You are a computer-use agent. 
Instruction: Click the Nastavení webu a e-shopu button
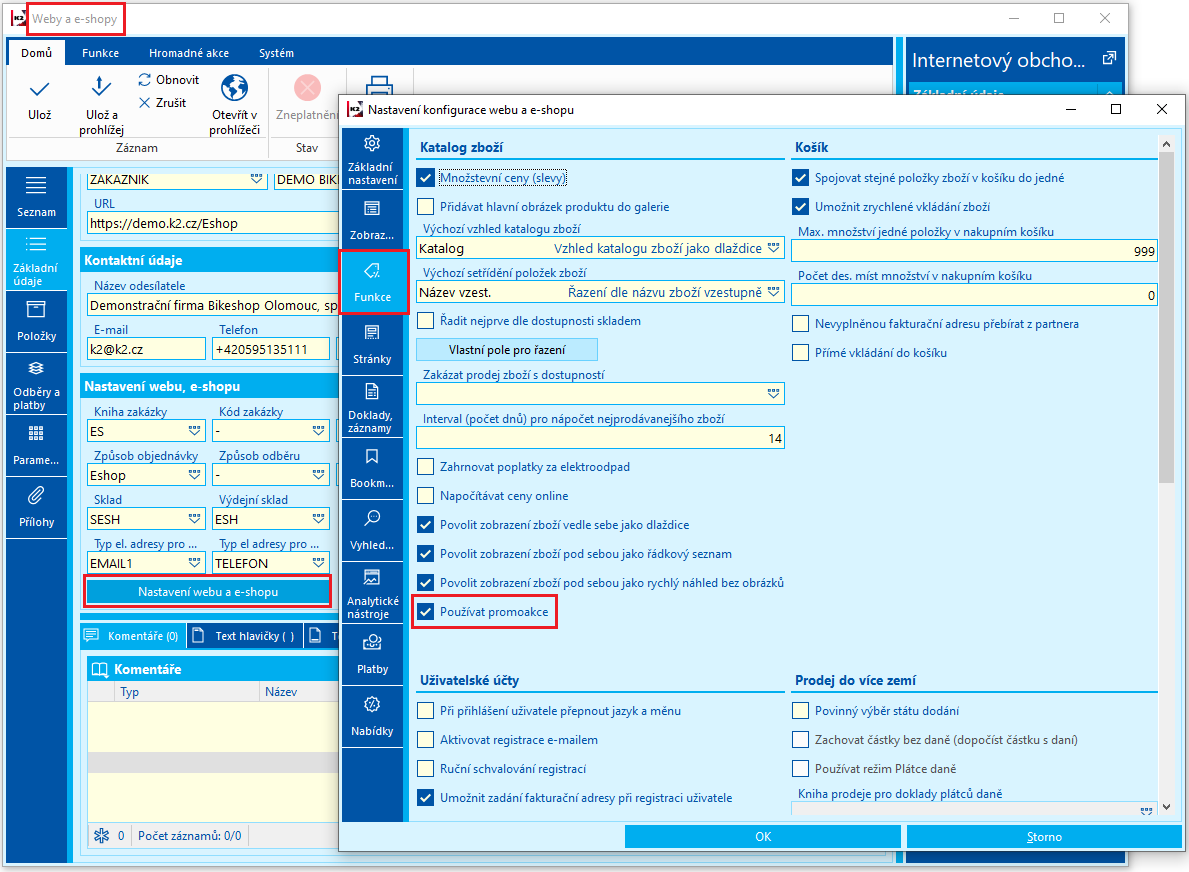pyautogui.click(x=208, y=592)
